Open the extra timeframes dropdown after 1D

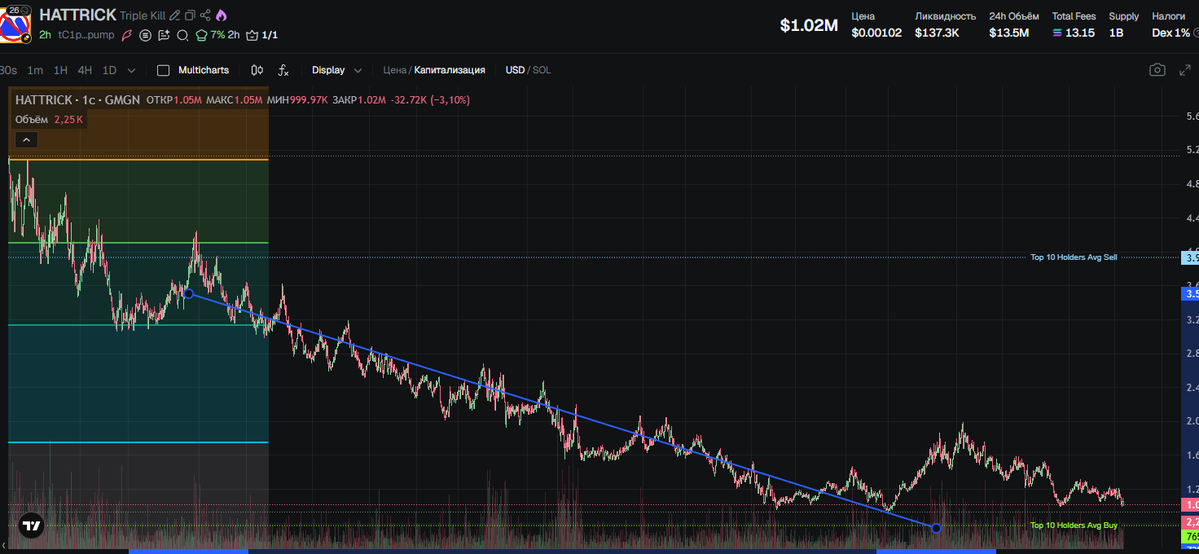133,70
